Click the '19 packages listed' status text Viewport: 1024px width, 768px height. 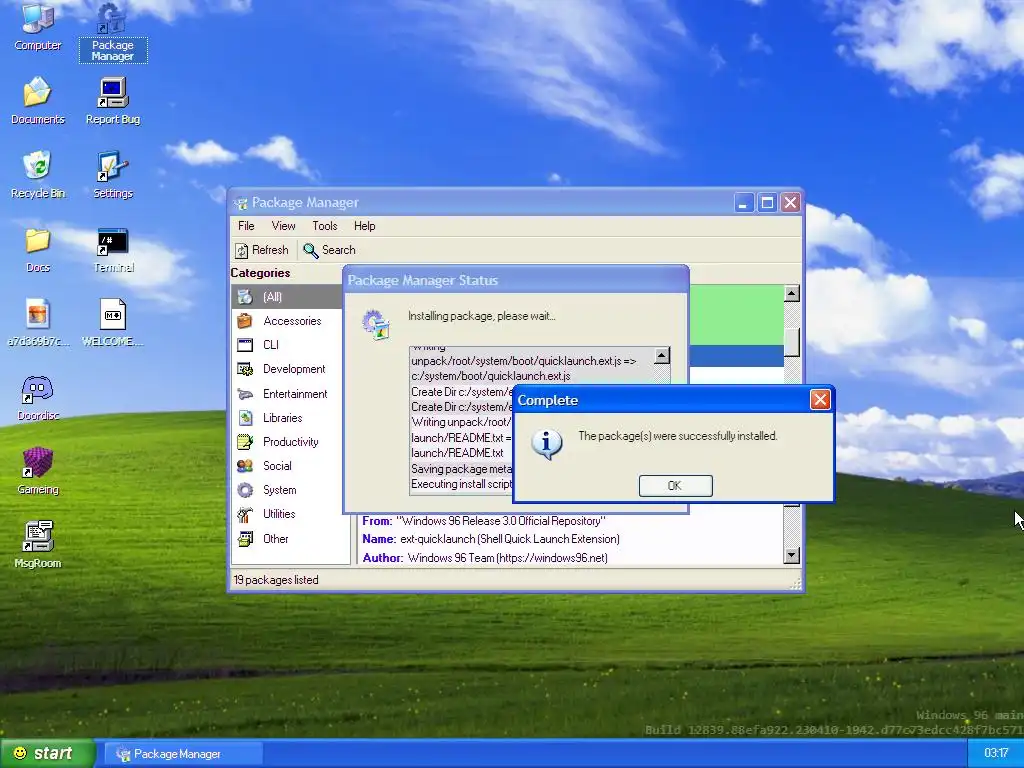tap(276, 580)
